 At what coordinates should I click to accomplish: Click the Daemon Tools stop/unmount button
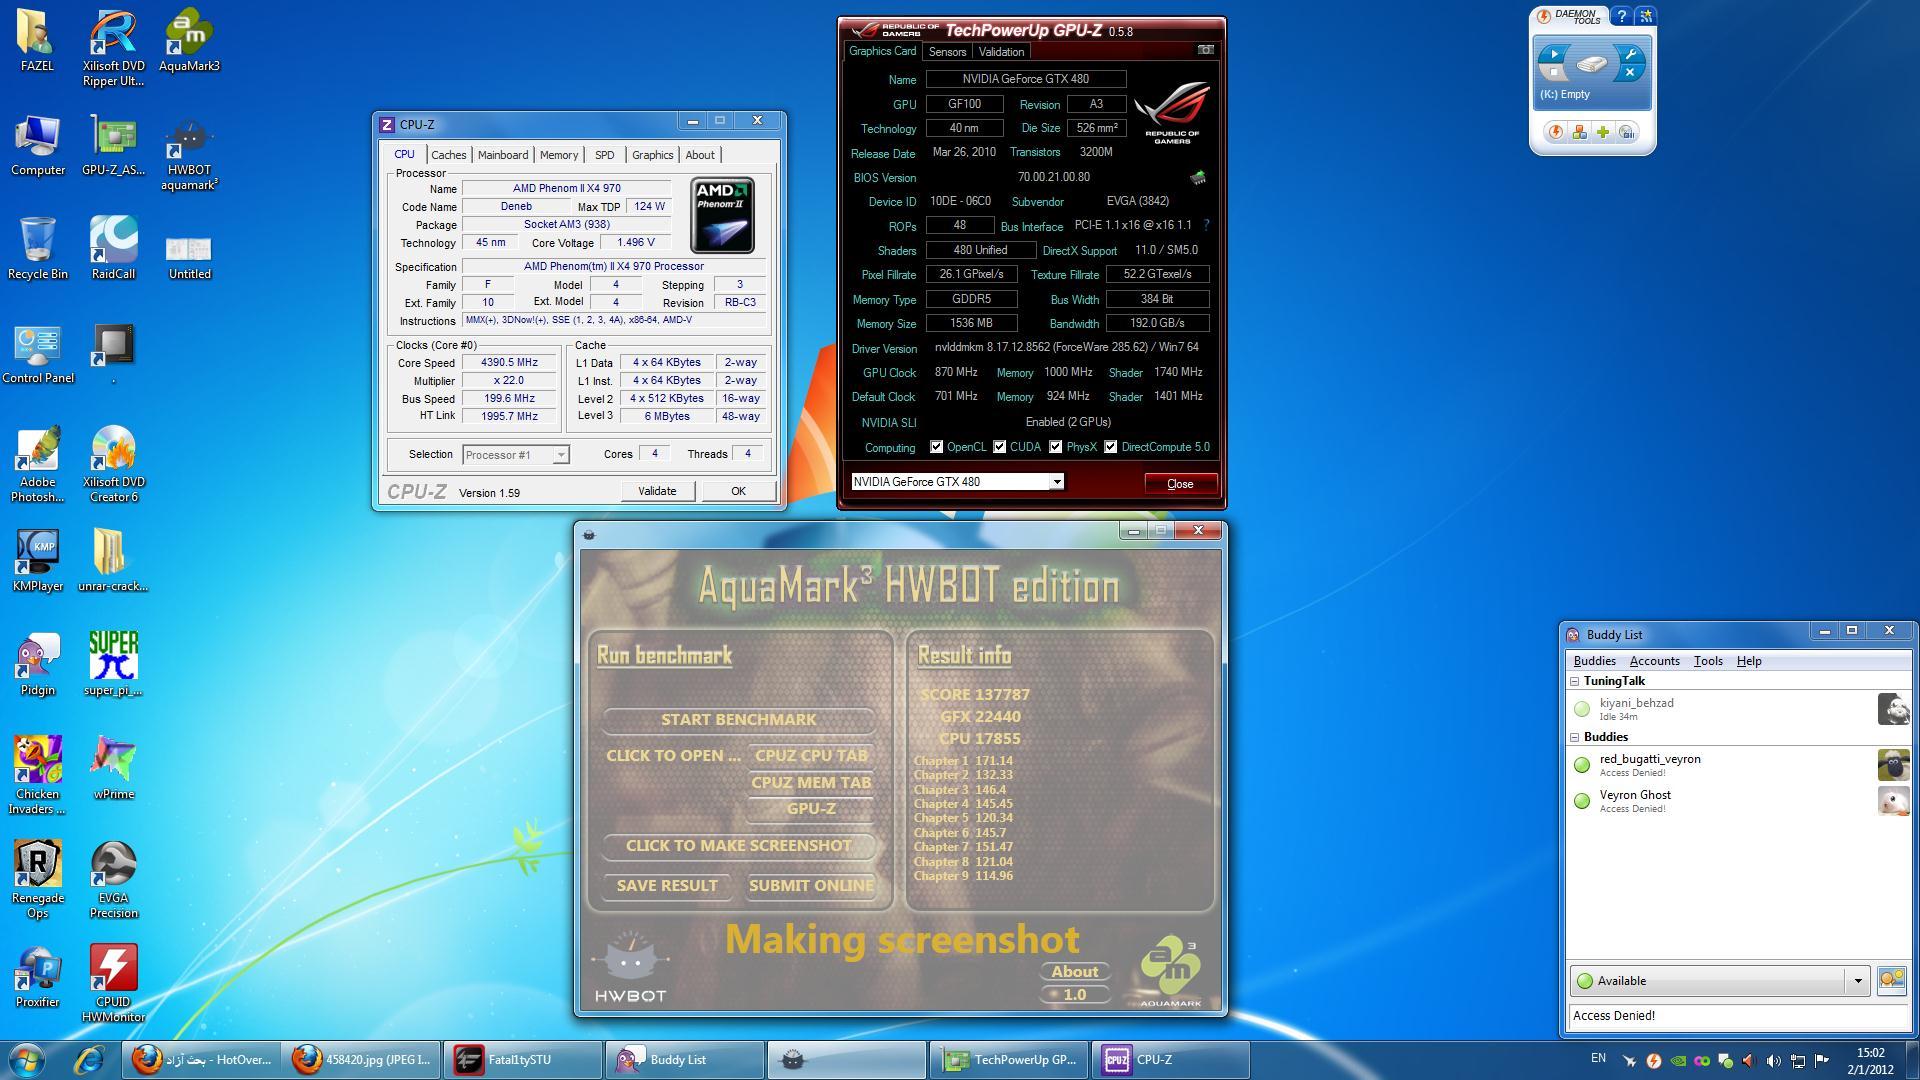pos(1553,73)
